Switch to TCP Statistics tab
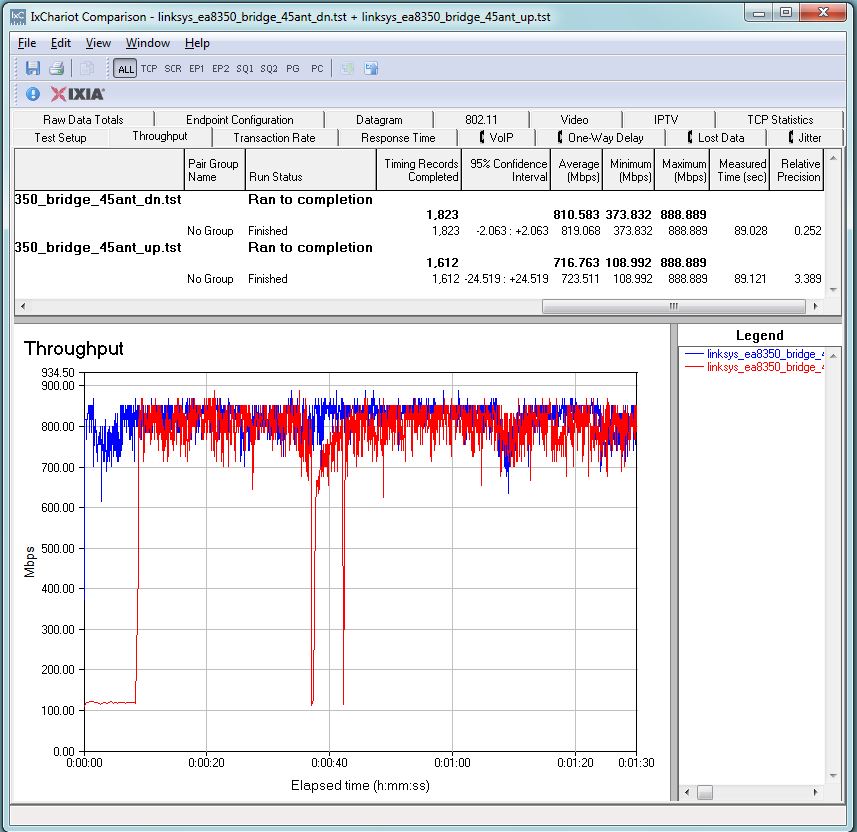This screenshot has width=857, height=832. tap(780, 120)
